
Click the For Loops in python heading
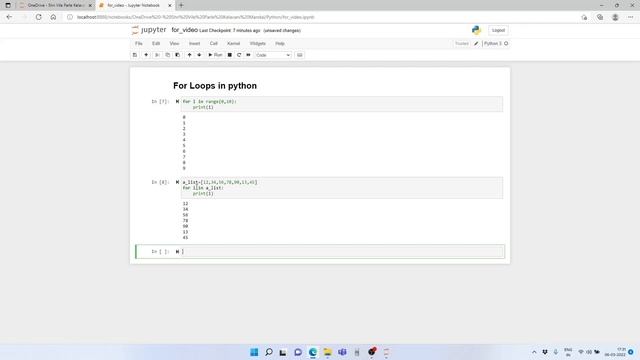[x=215, y=86]
